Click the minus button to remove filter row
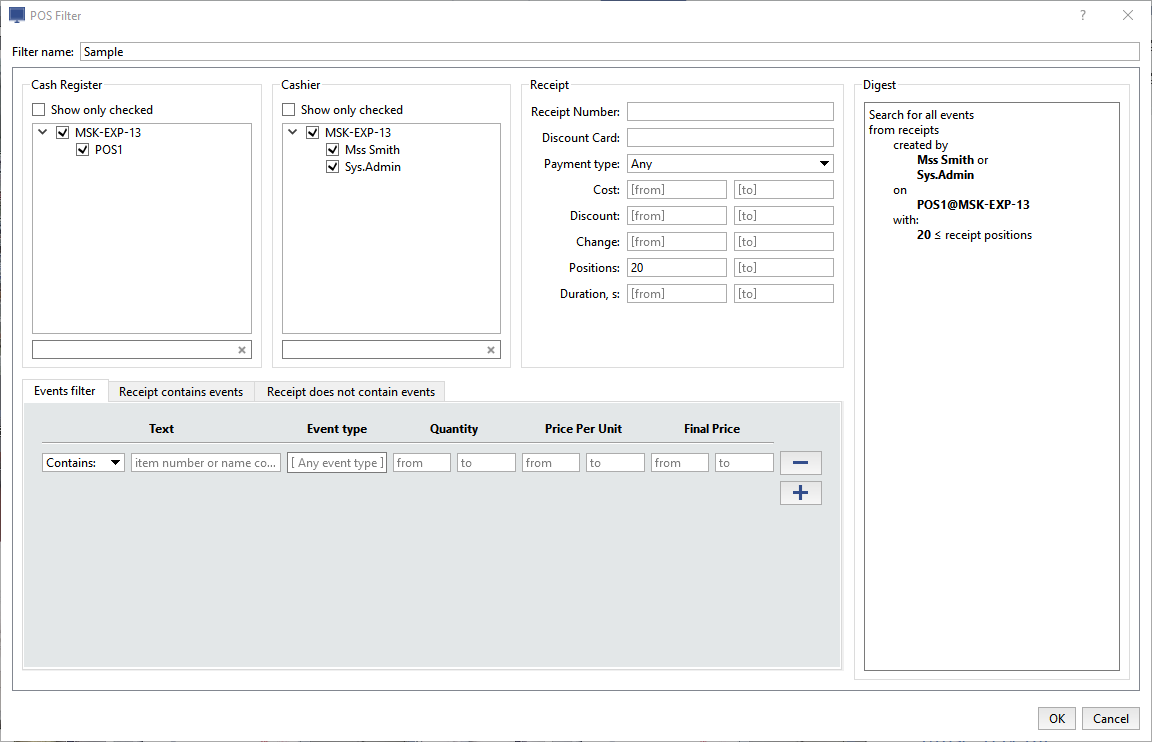The image size is (1152, 742). [800, 463]
